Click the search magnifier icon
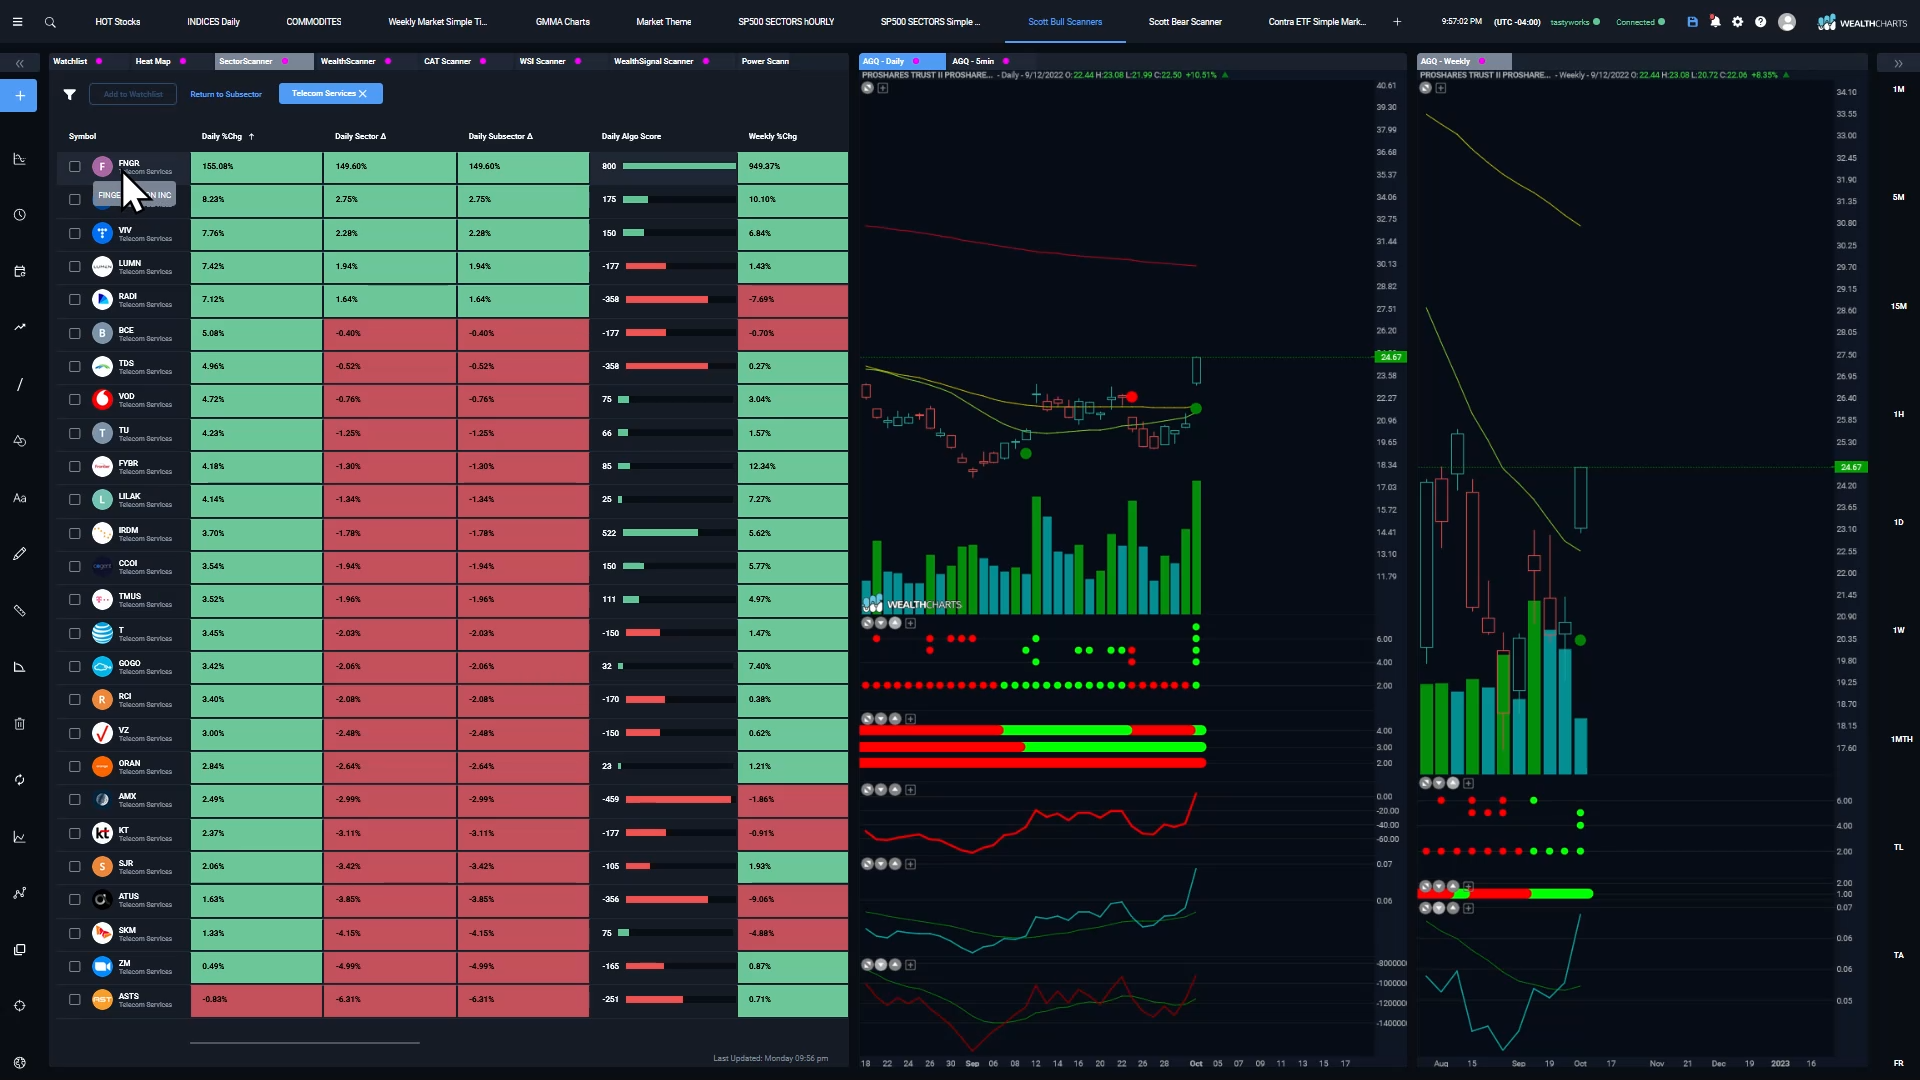This screenshot has width=1920, height=1080. pyautogui.click(x=50, y=22)
